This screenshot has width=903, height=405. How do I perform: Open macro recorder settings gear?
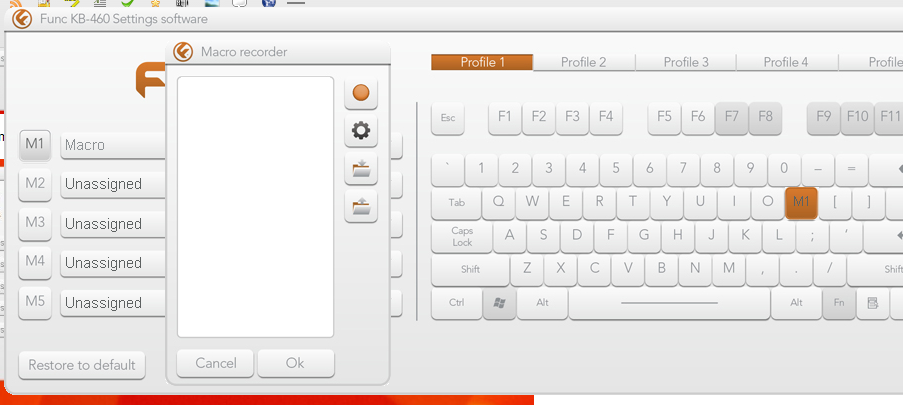pyautogui.click(x=361, y=131)
